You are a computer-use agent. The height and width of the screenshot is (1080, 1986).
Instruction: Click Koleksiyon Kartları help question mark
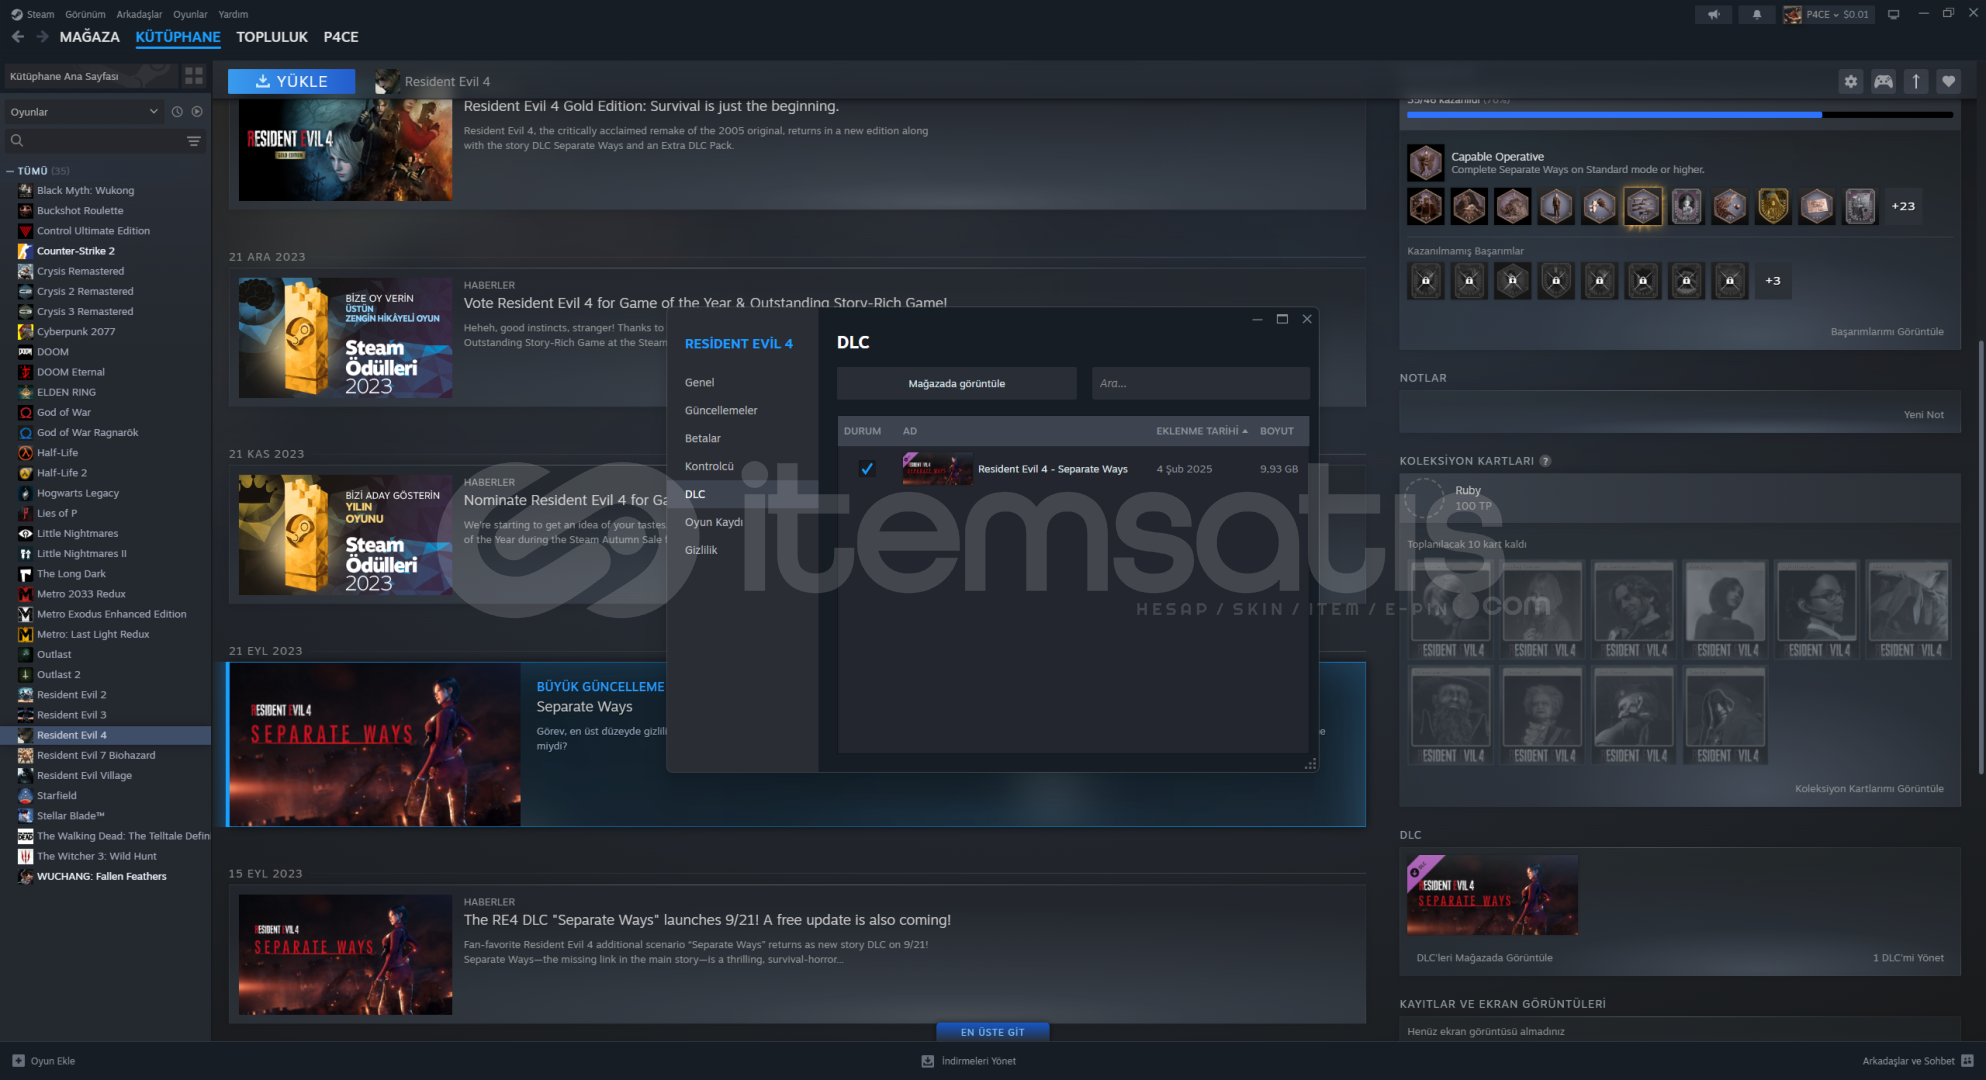point(1545,461)
